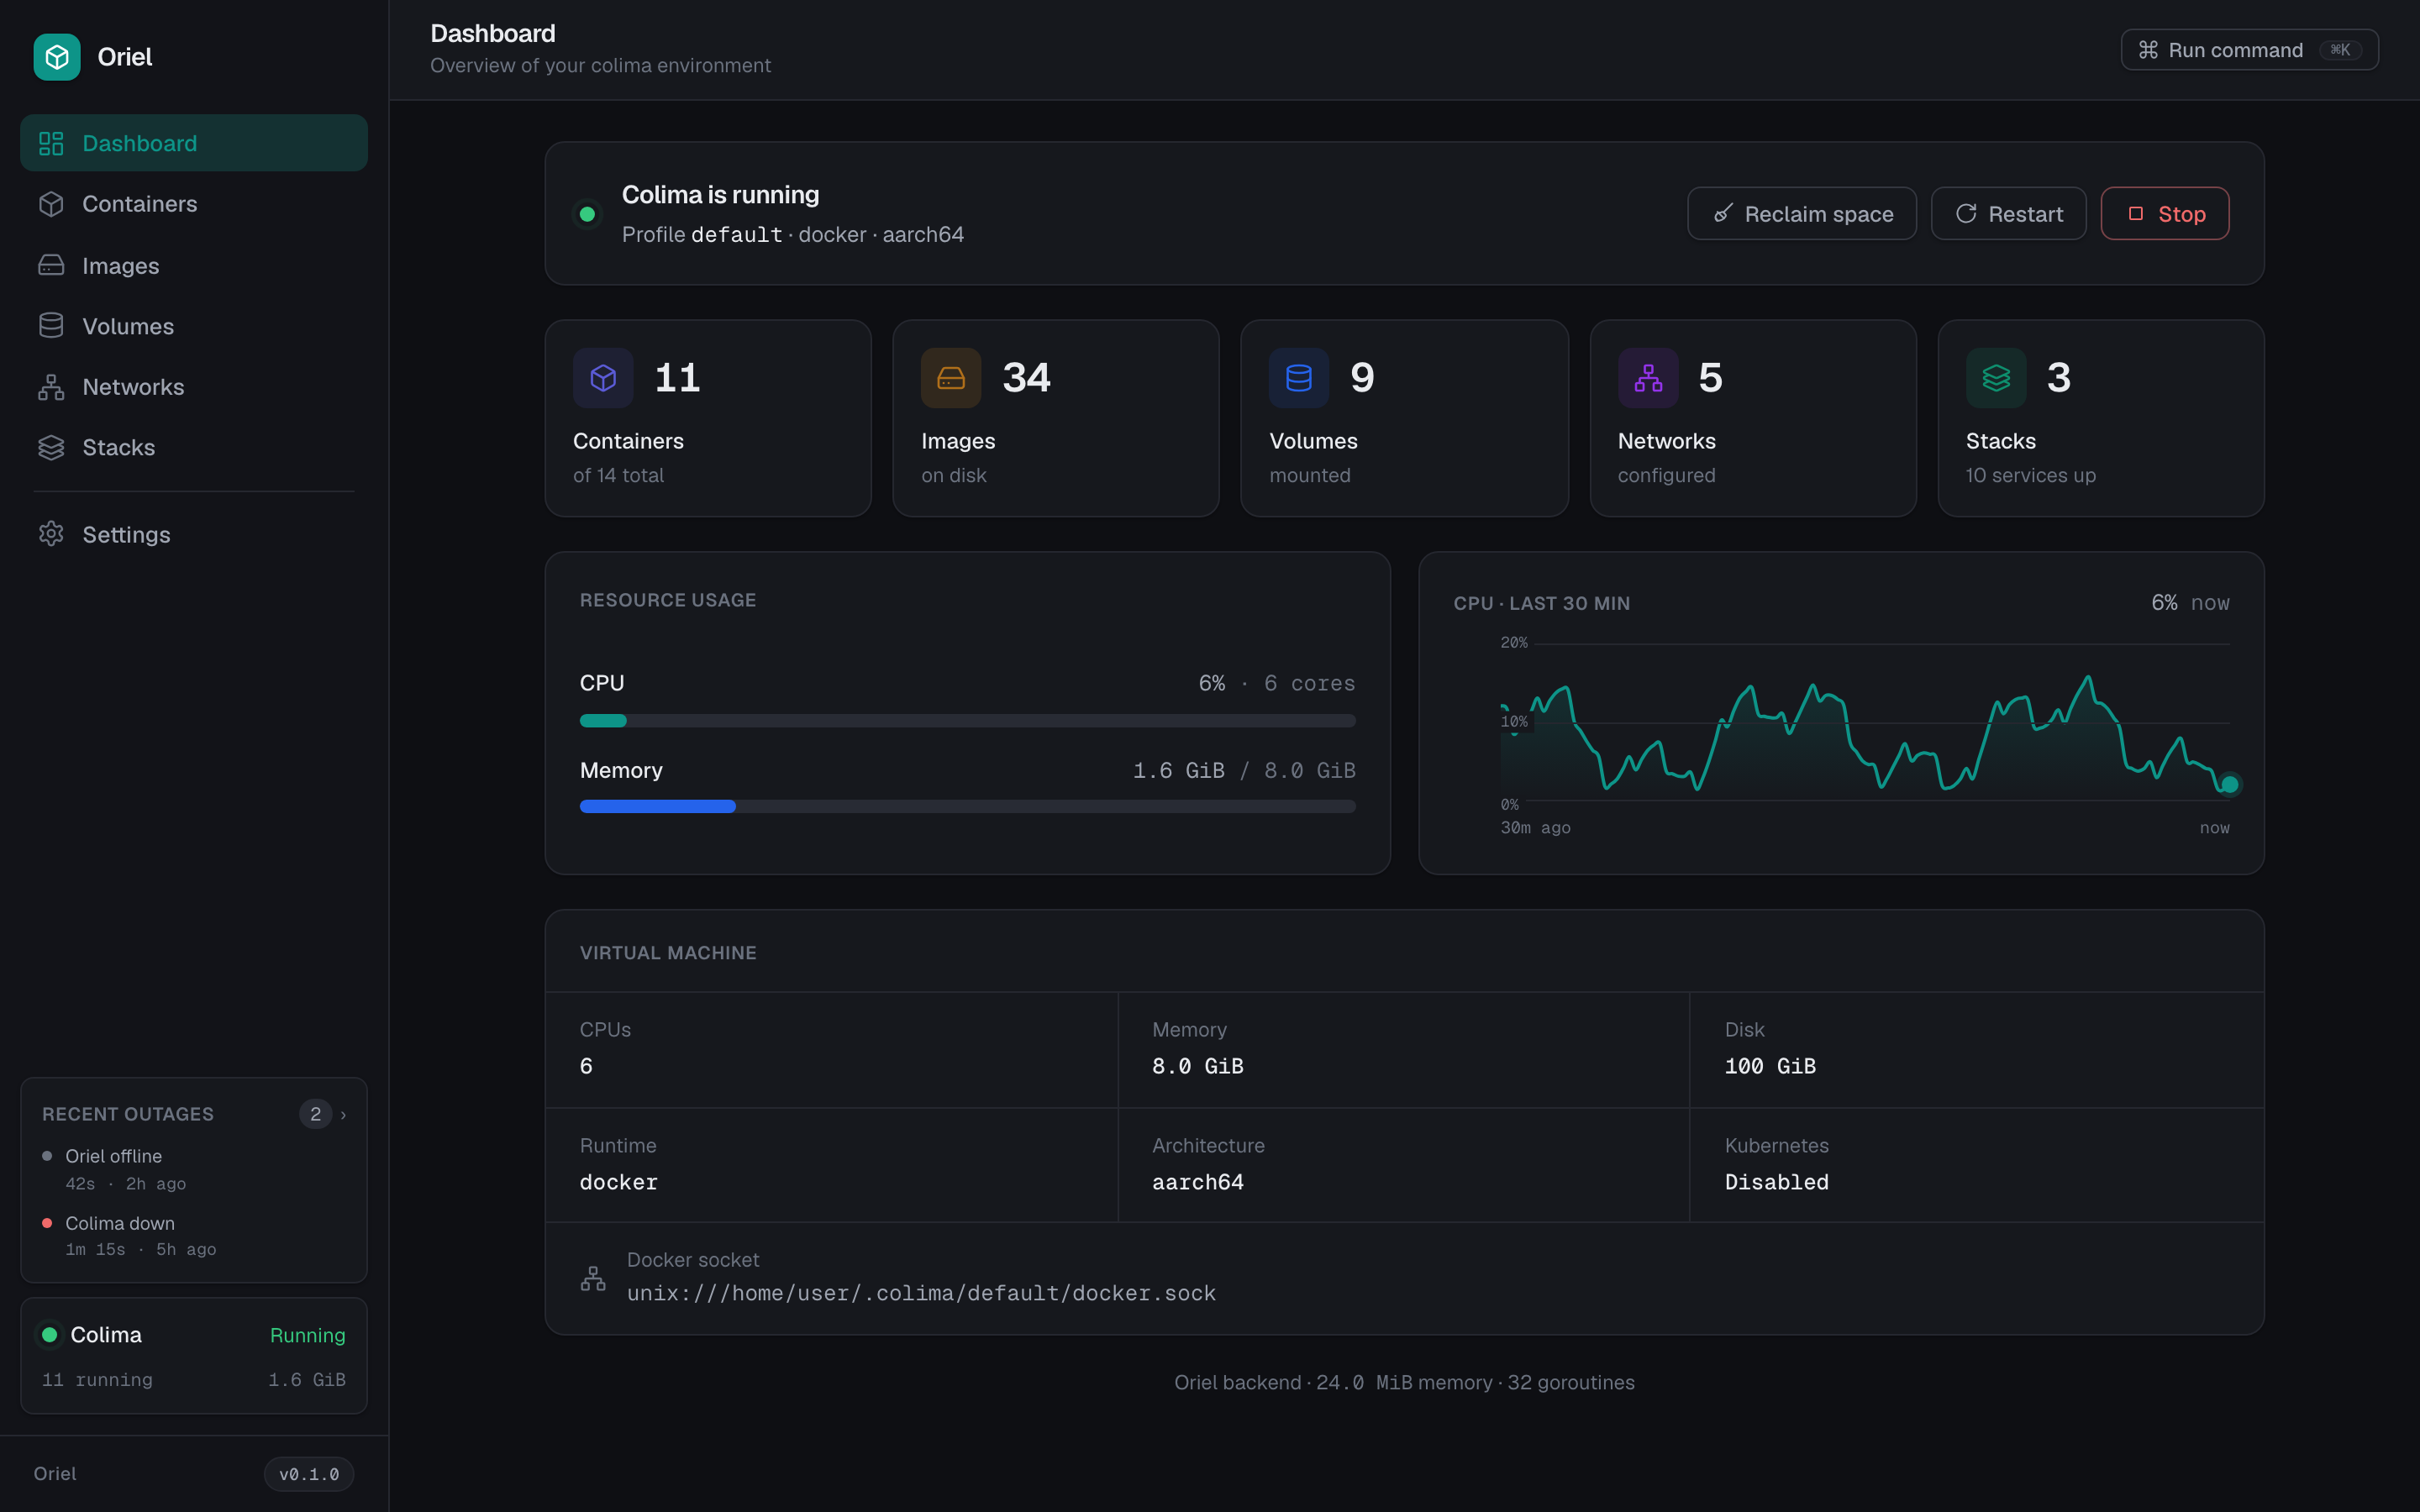The height and width of the screenshot is (1512, 2420).
Task: Click Reclaim space button
Action: [x=1802, y=213]
